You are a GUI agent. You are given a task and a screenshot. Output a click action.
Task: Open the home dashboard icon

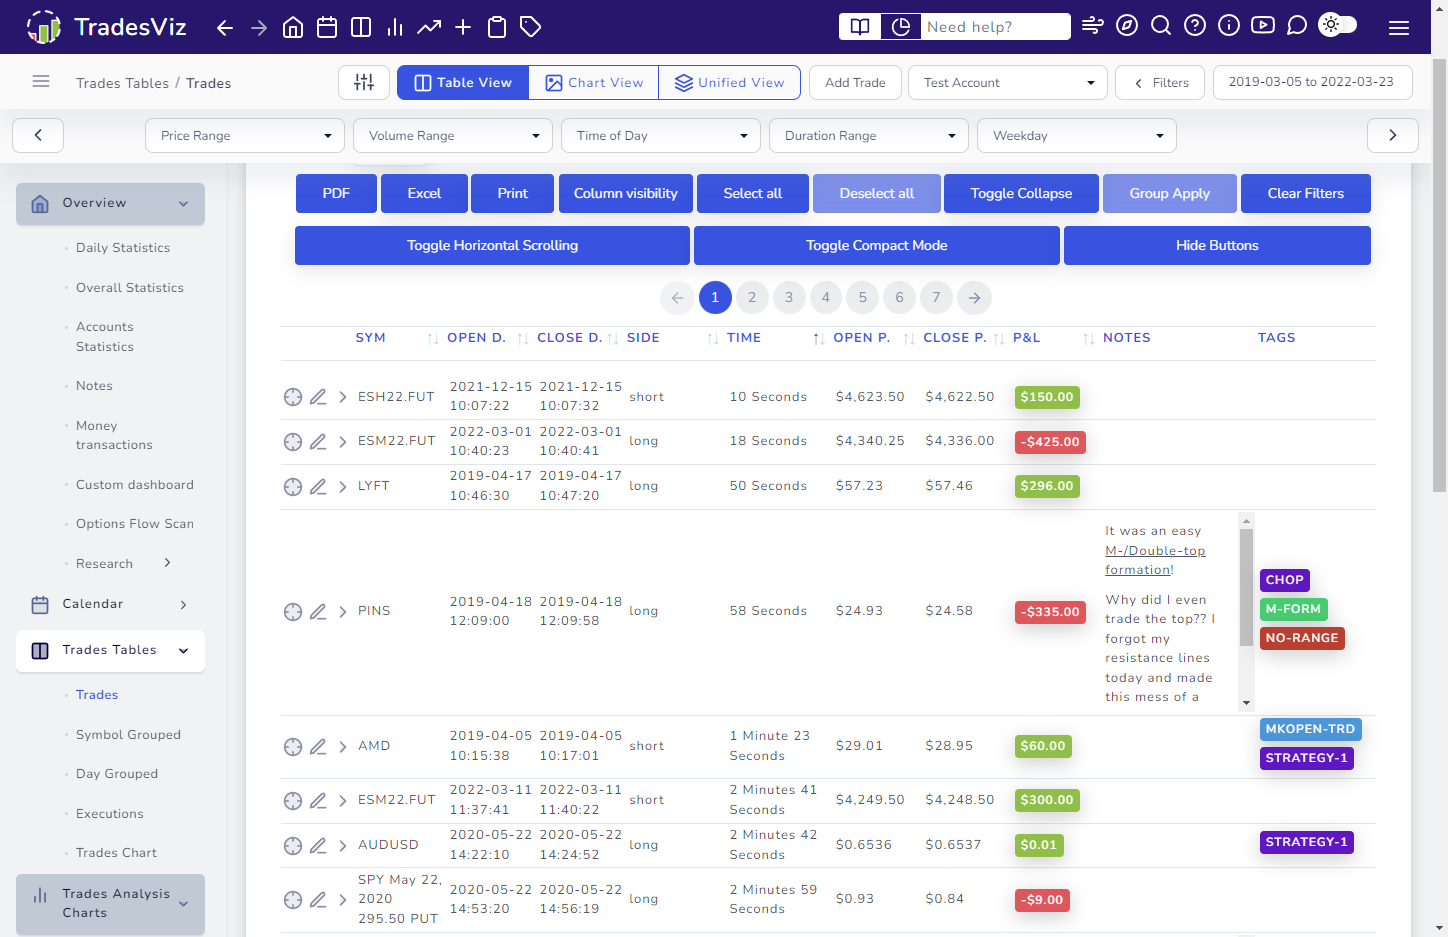(x=293, y=27)
